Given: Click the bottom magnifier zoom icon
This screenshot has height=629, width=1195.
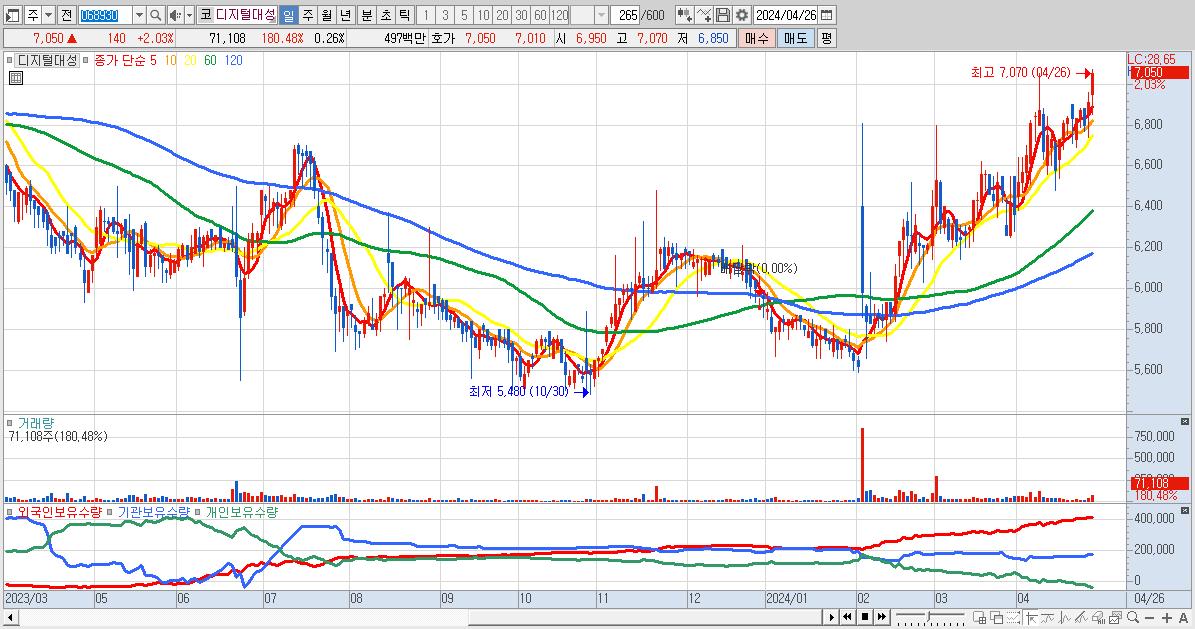Looking at the screenshot, I should pos(1133,618).
